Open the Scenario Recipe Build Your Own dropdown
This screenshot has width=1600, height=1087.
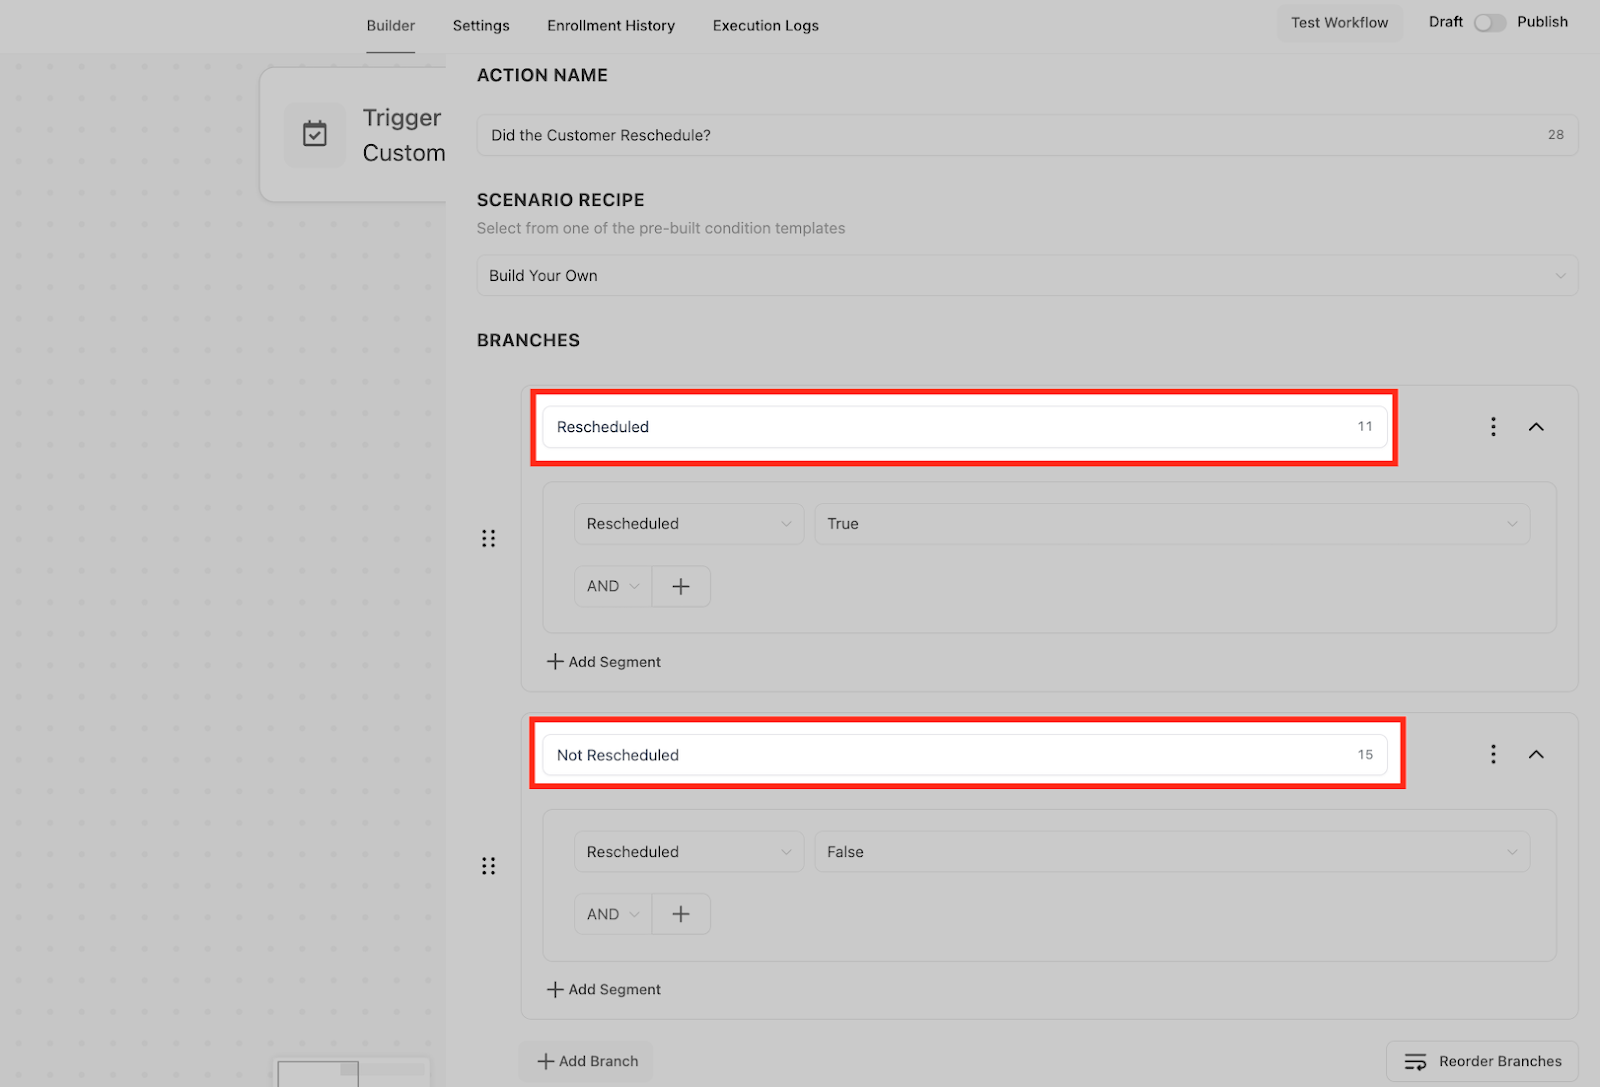click(1027, 275)
